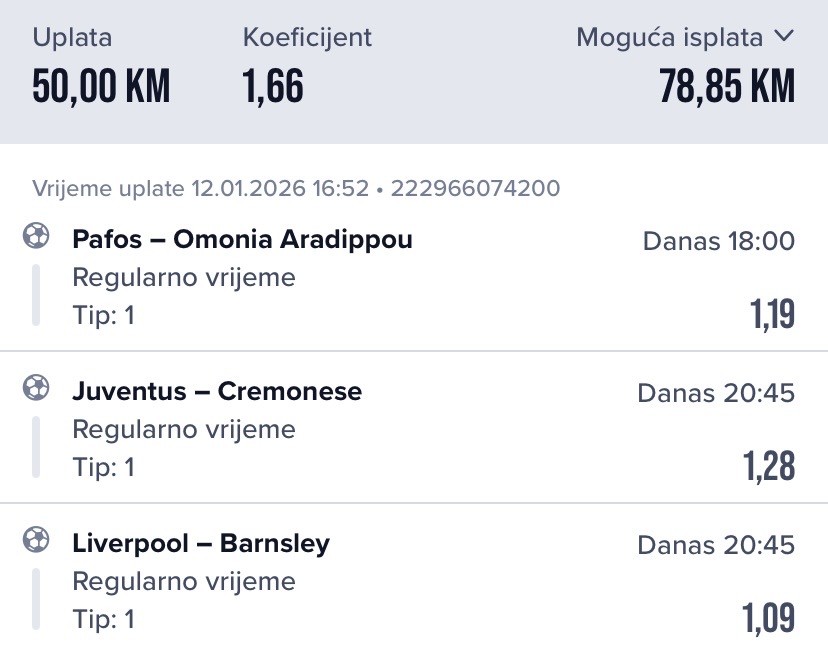828x649 pixels.
Task: Click Tip: 1 under Juventus – Cremonese
Action: point(104,467)
